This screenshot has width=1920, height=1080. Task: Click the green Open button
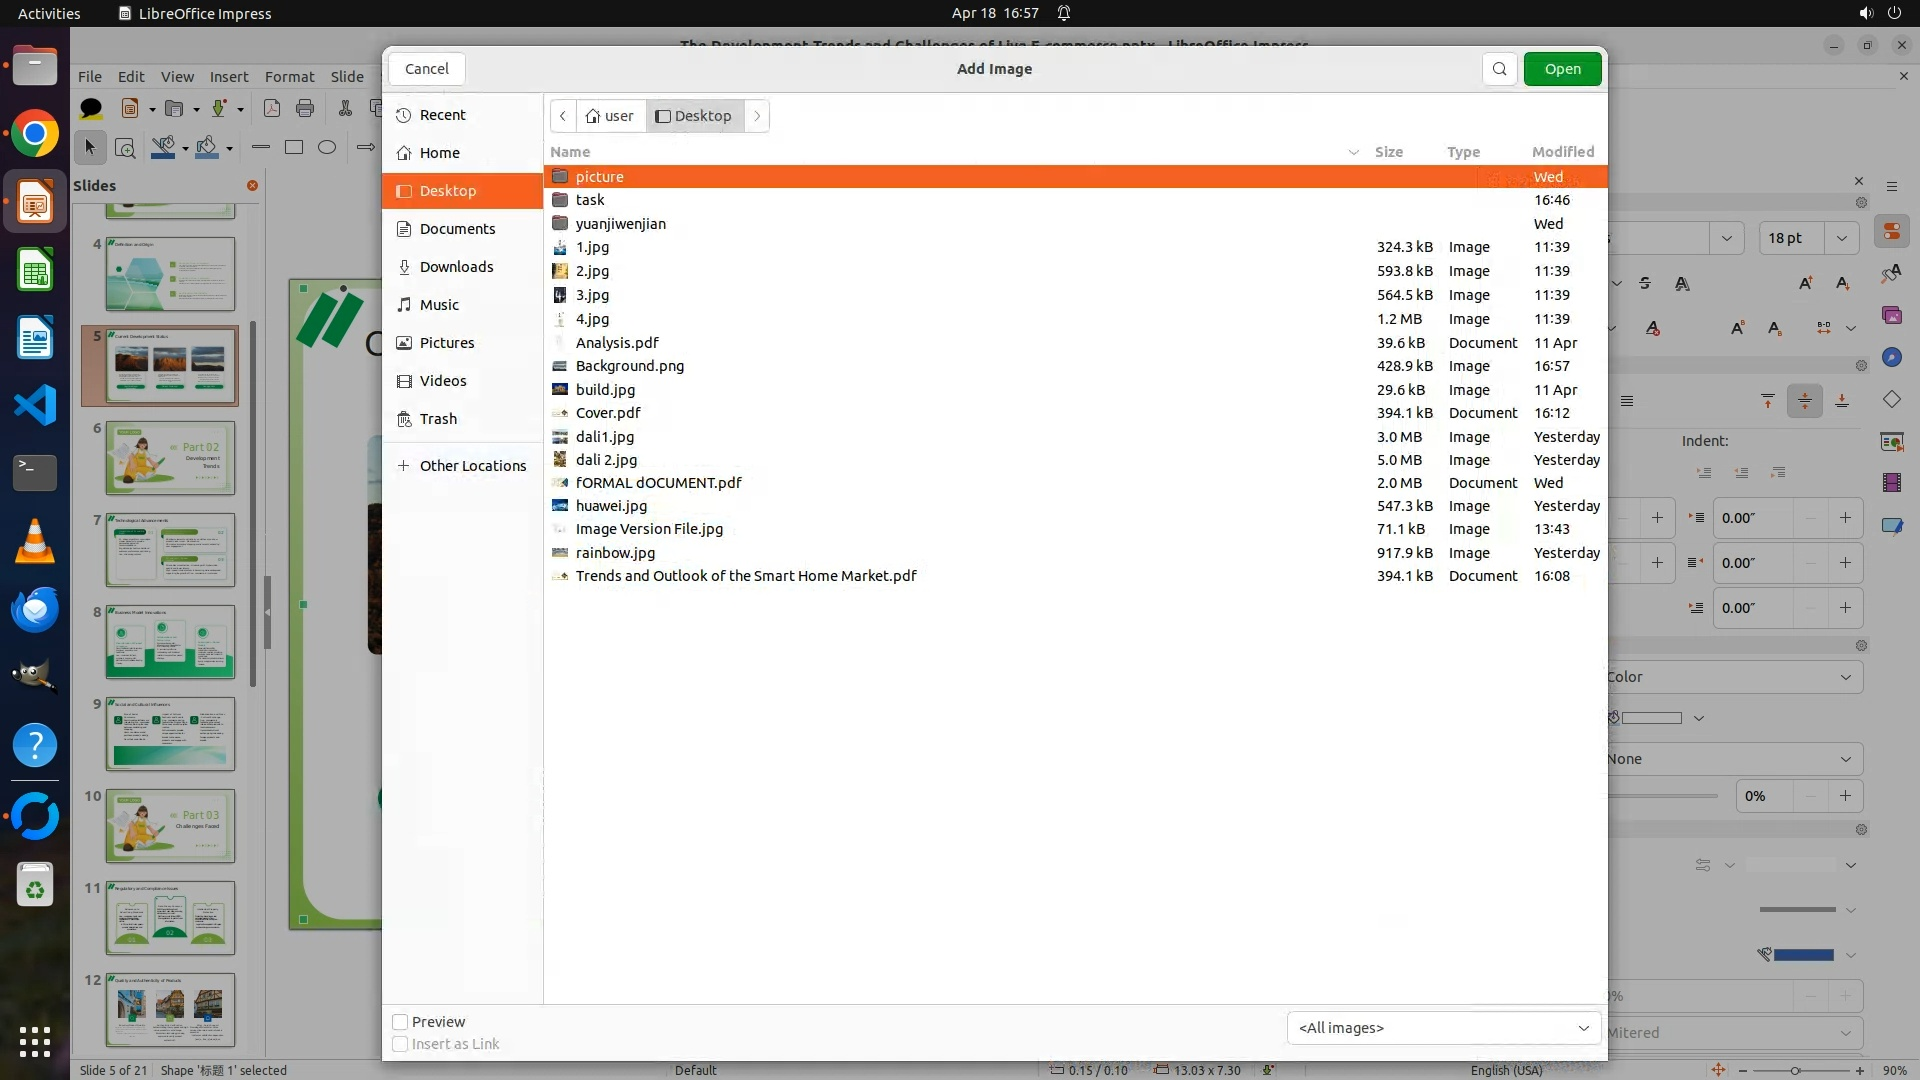click(x=1562, y=69)
